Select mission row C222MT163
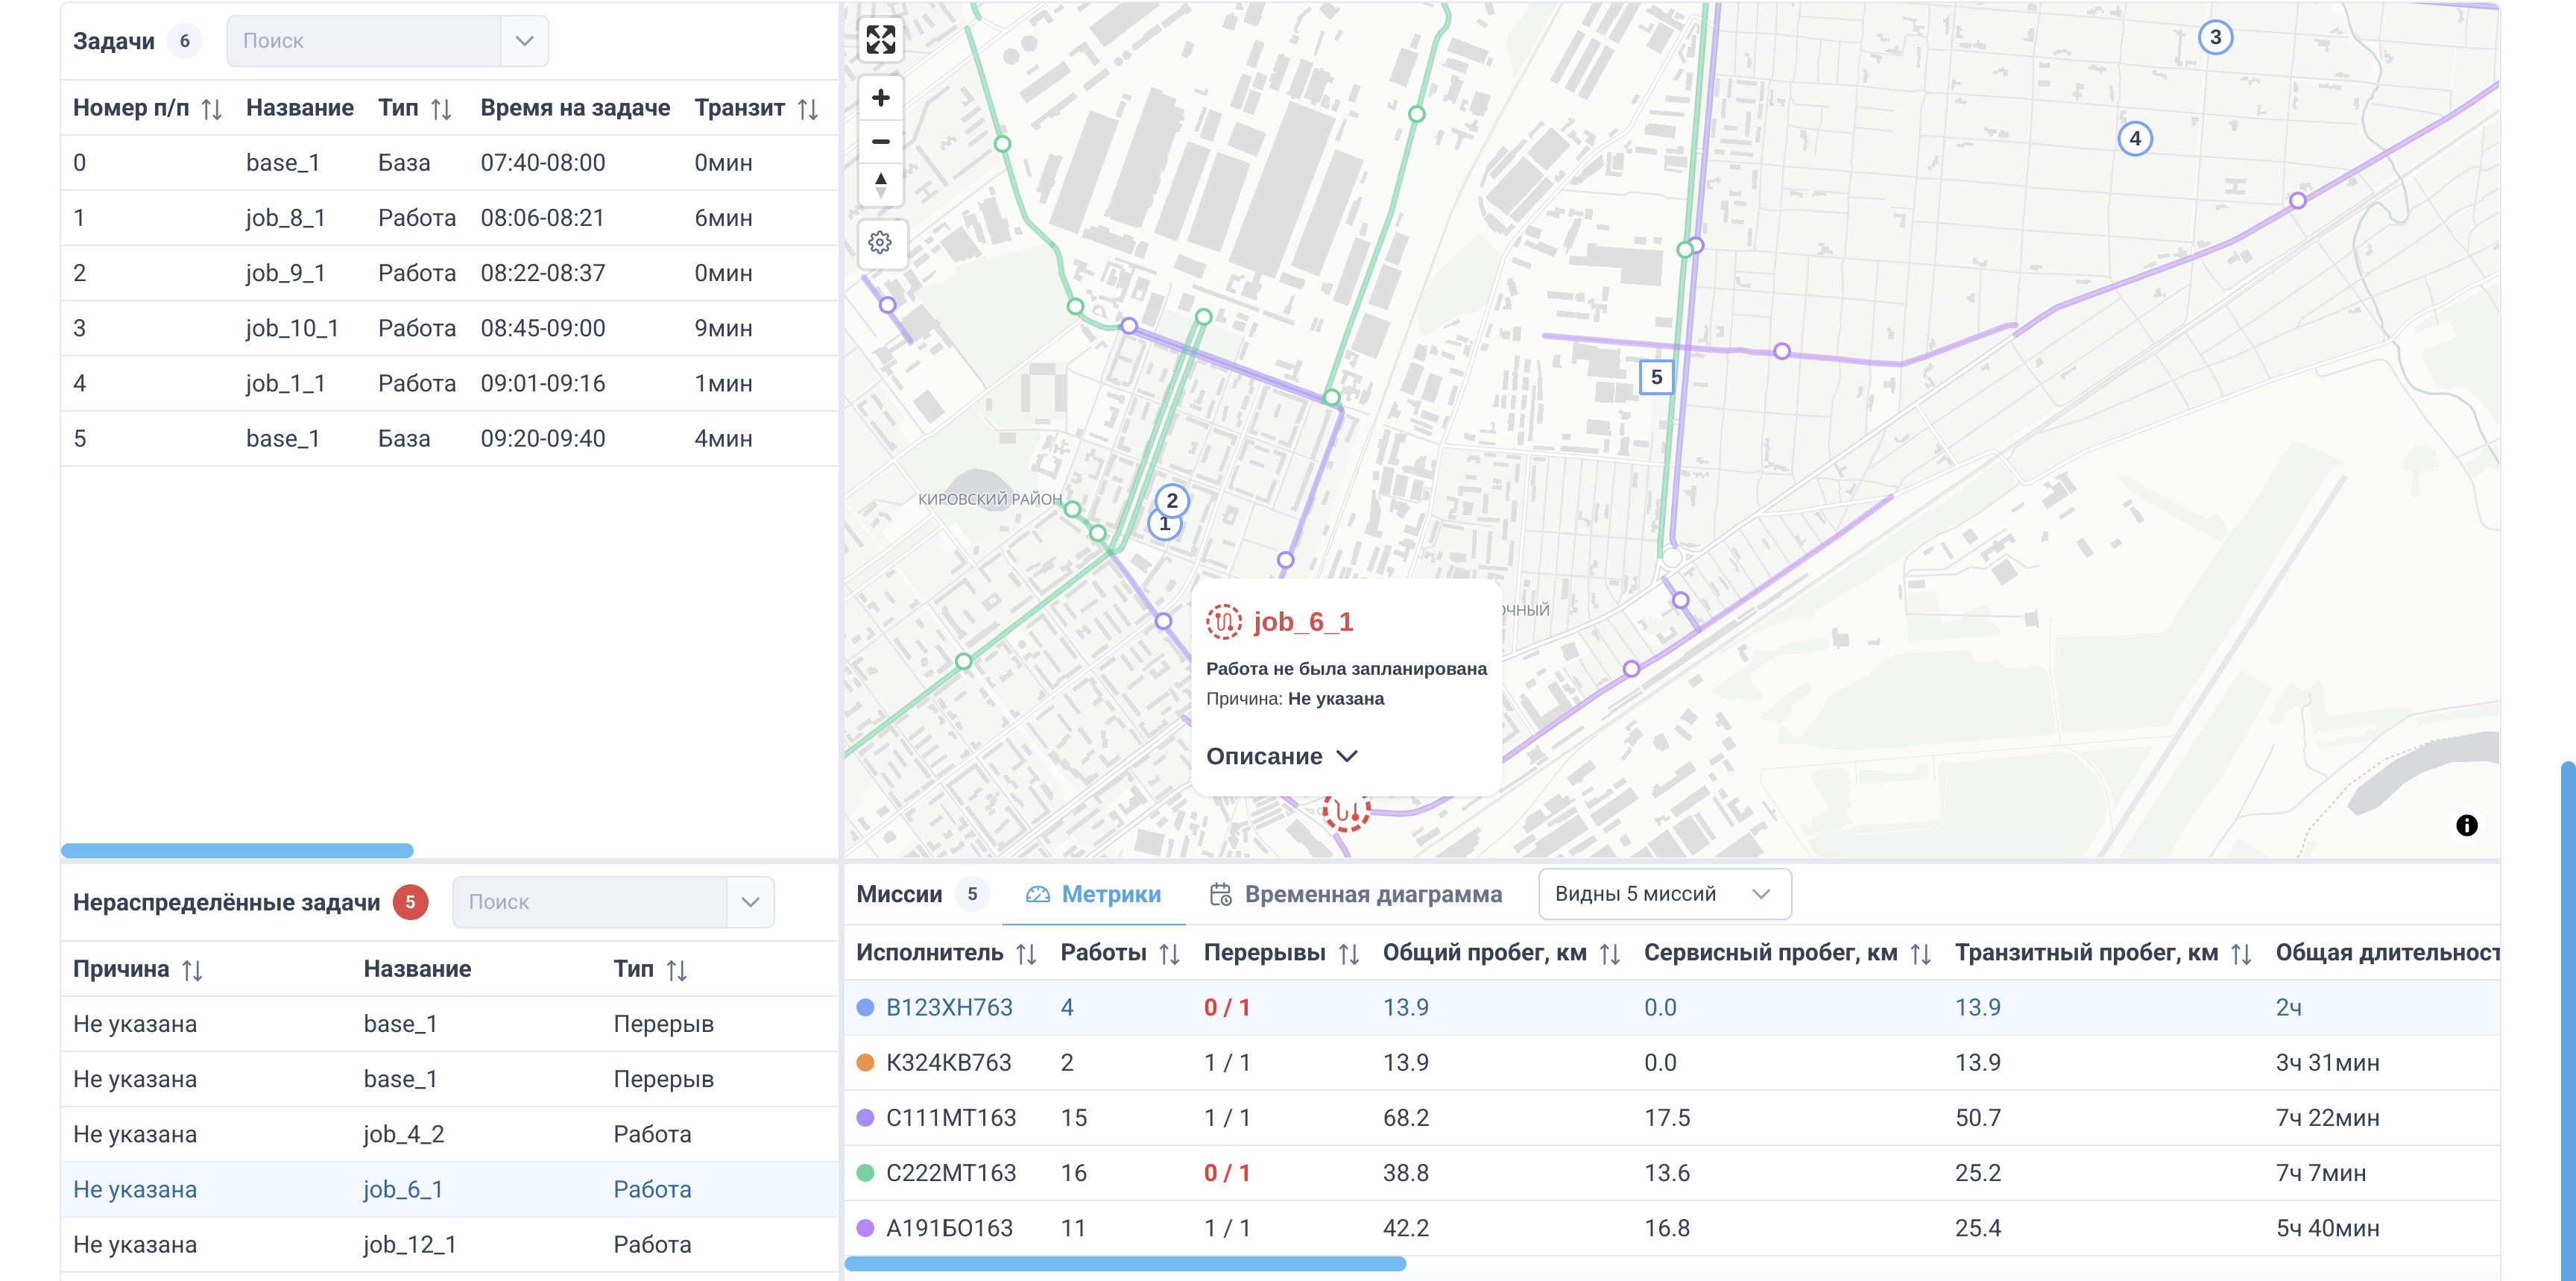Image resolution: width=2576 pixels, height=1281 pixels. (x=1672, y=1172)
